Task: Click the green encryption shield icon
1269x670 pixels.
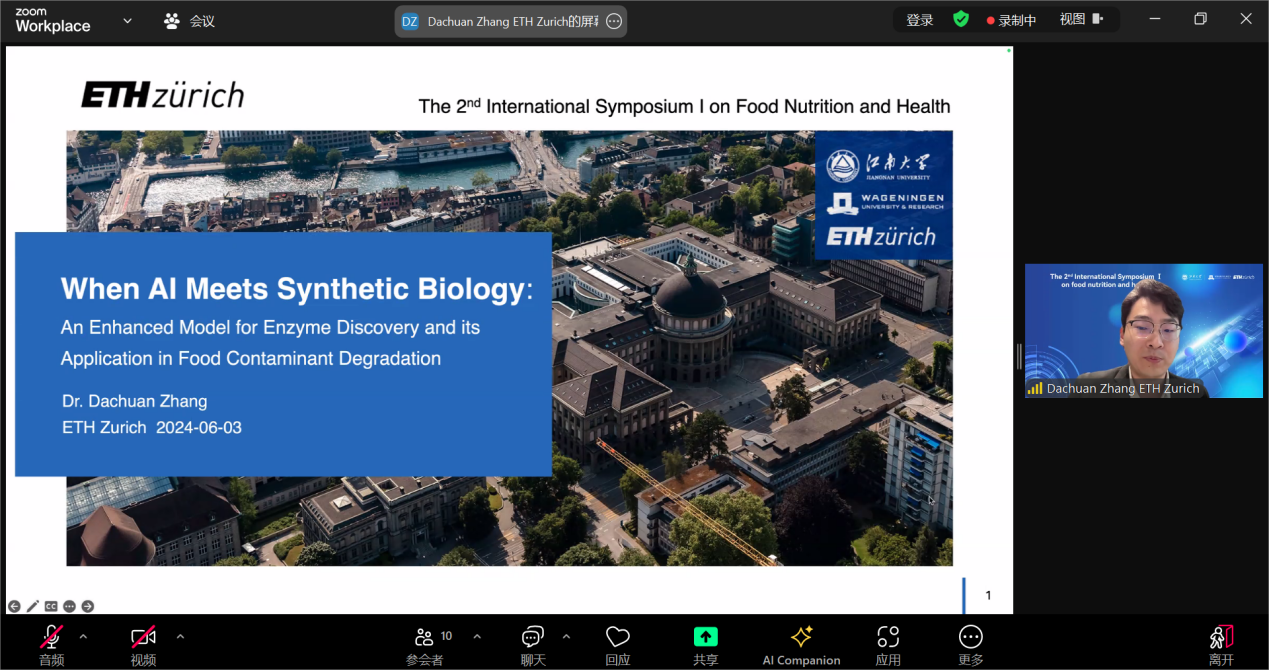Action: pos(961,19)
